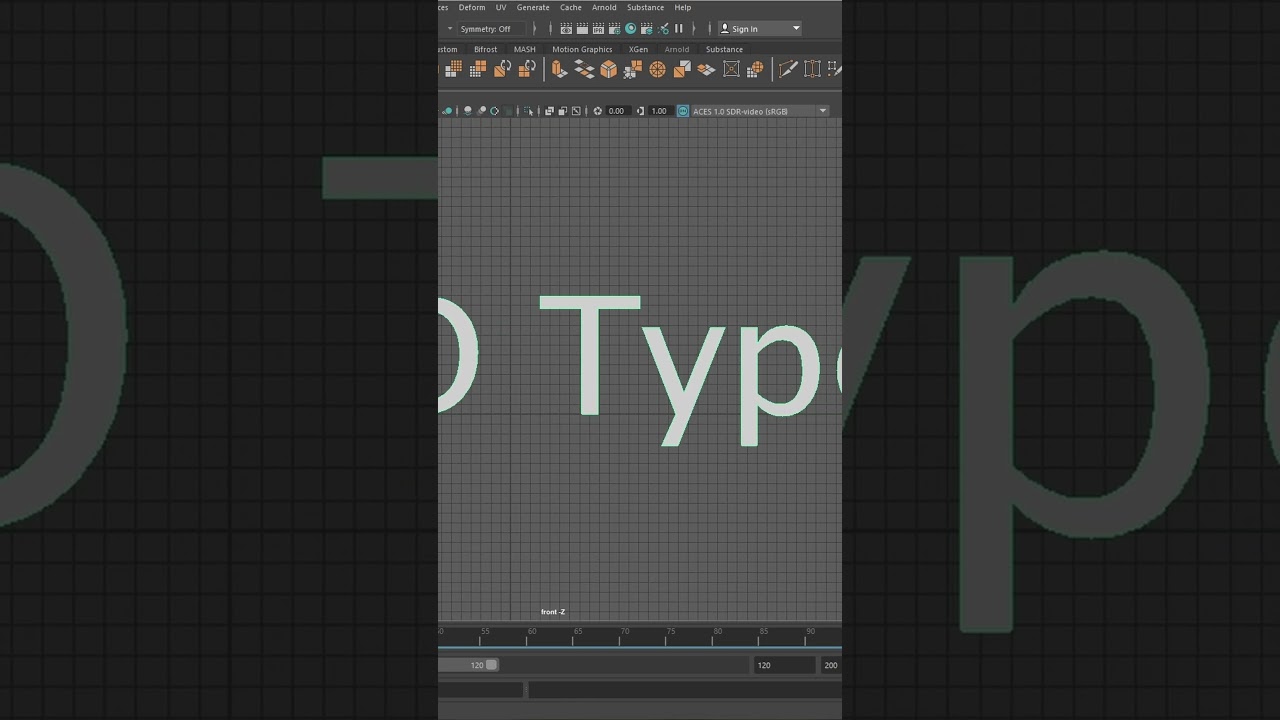Render the current frame clapperboard icon
This screenshot has width=1280, height=720.
[582, 29]
